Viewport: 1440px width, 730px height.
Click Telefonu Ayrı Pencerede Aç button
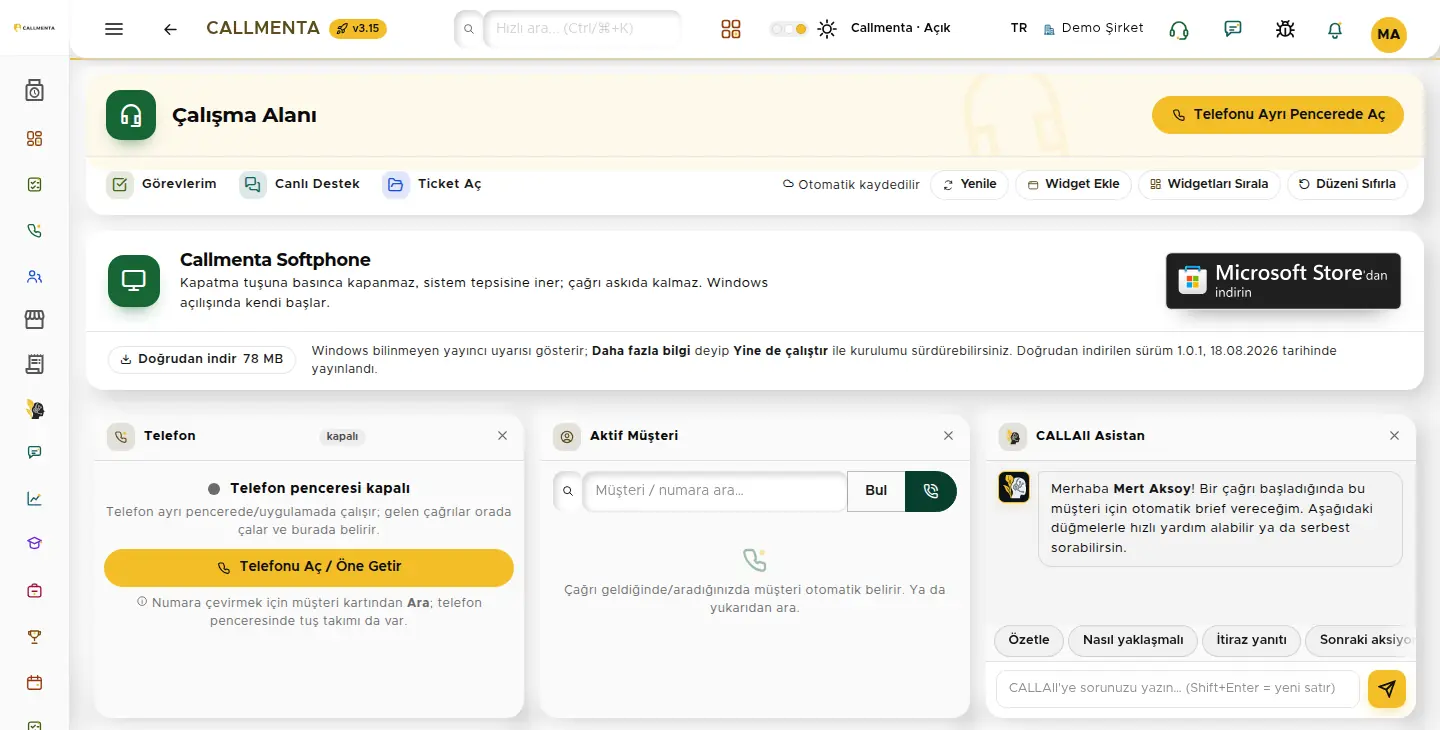1278,115
